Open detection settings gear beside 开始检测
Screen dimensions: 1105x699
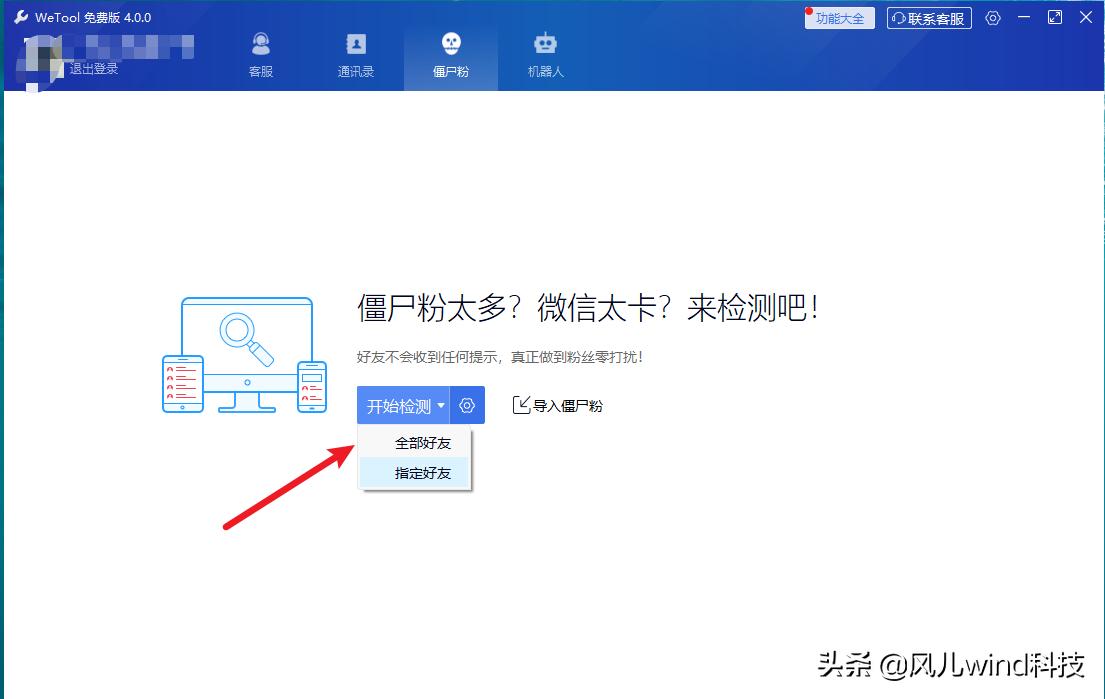[466, 405]
